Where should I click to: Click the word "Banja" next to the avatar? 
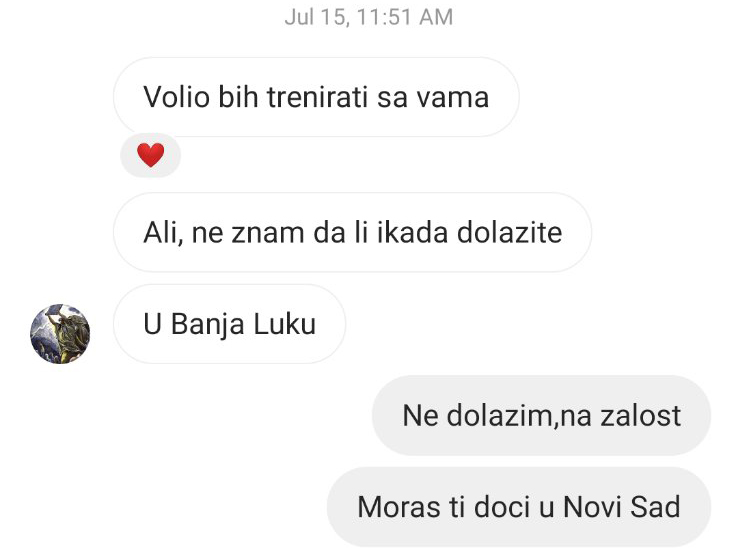pos(208,325)
